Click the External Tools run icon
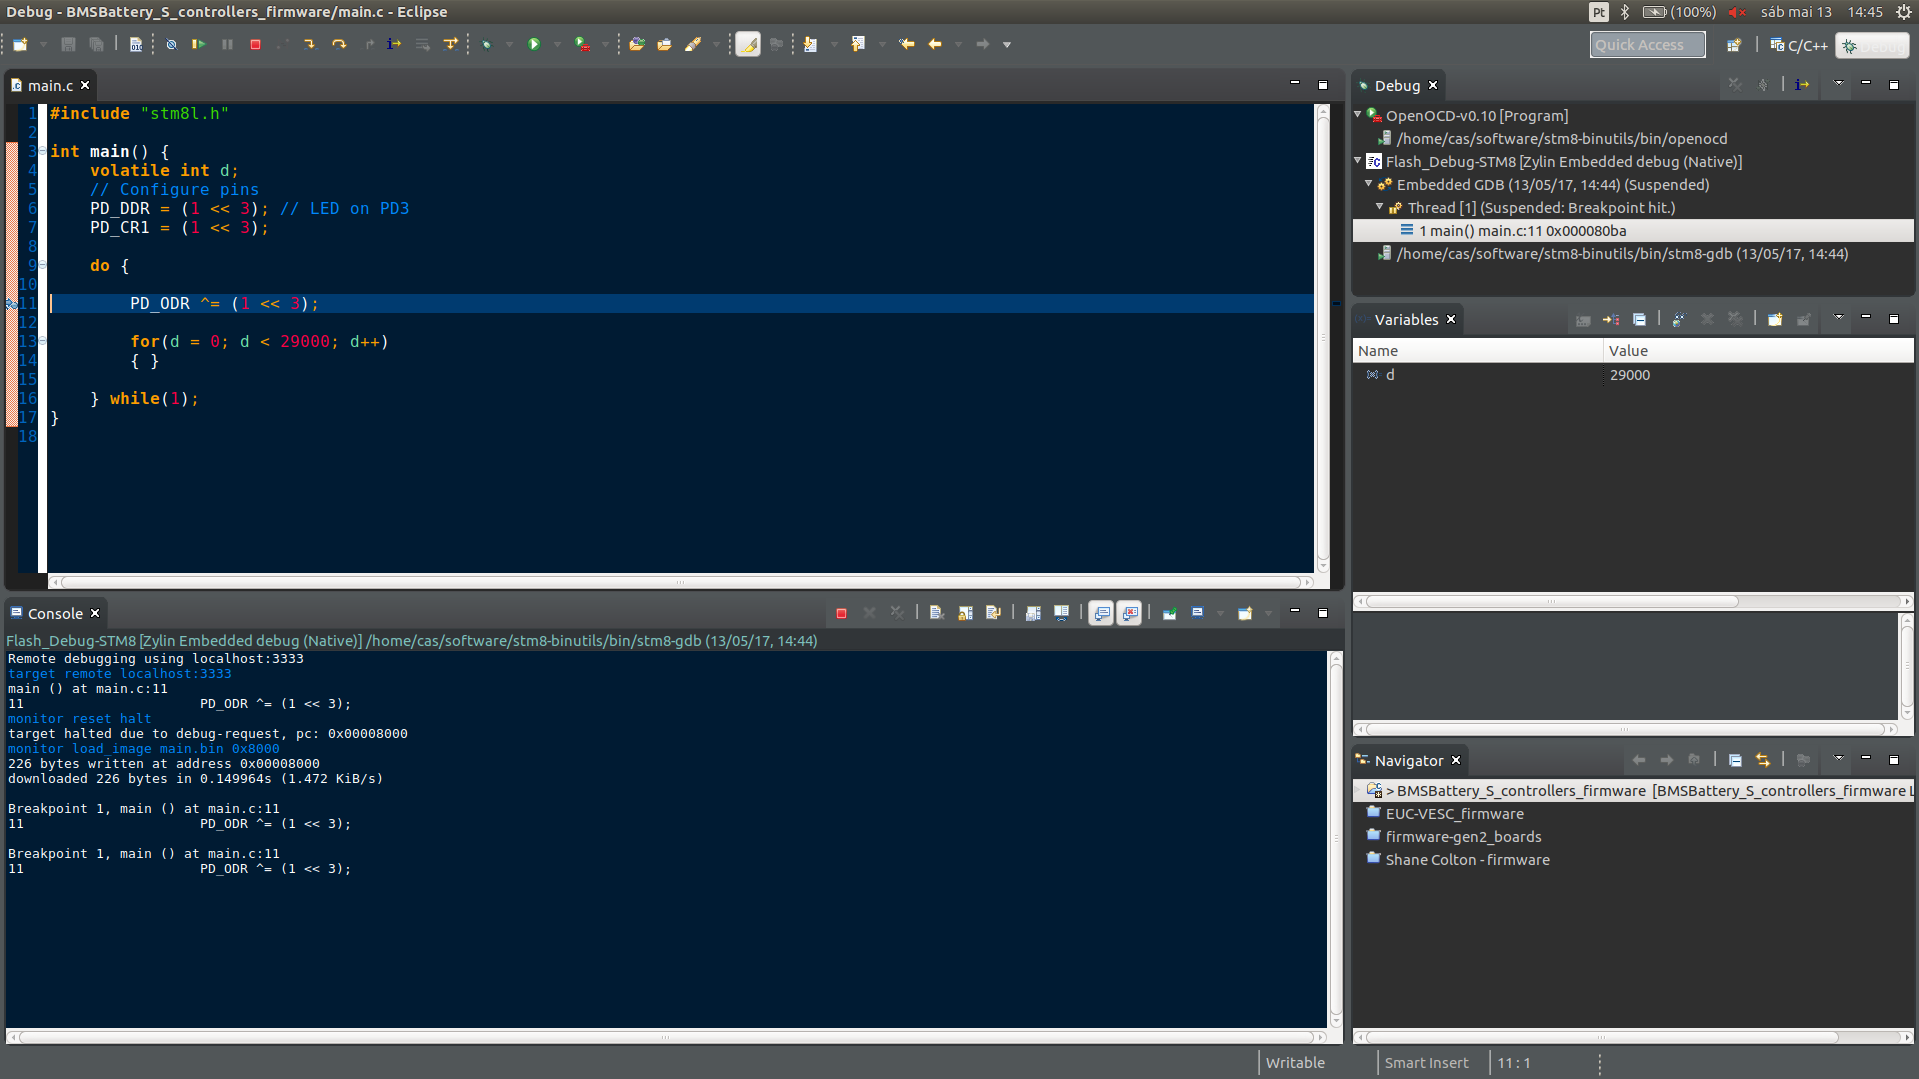The width and height of the screenshot is (1919, 1079). 582,44
